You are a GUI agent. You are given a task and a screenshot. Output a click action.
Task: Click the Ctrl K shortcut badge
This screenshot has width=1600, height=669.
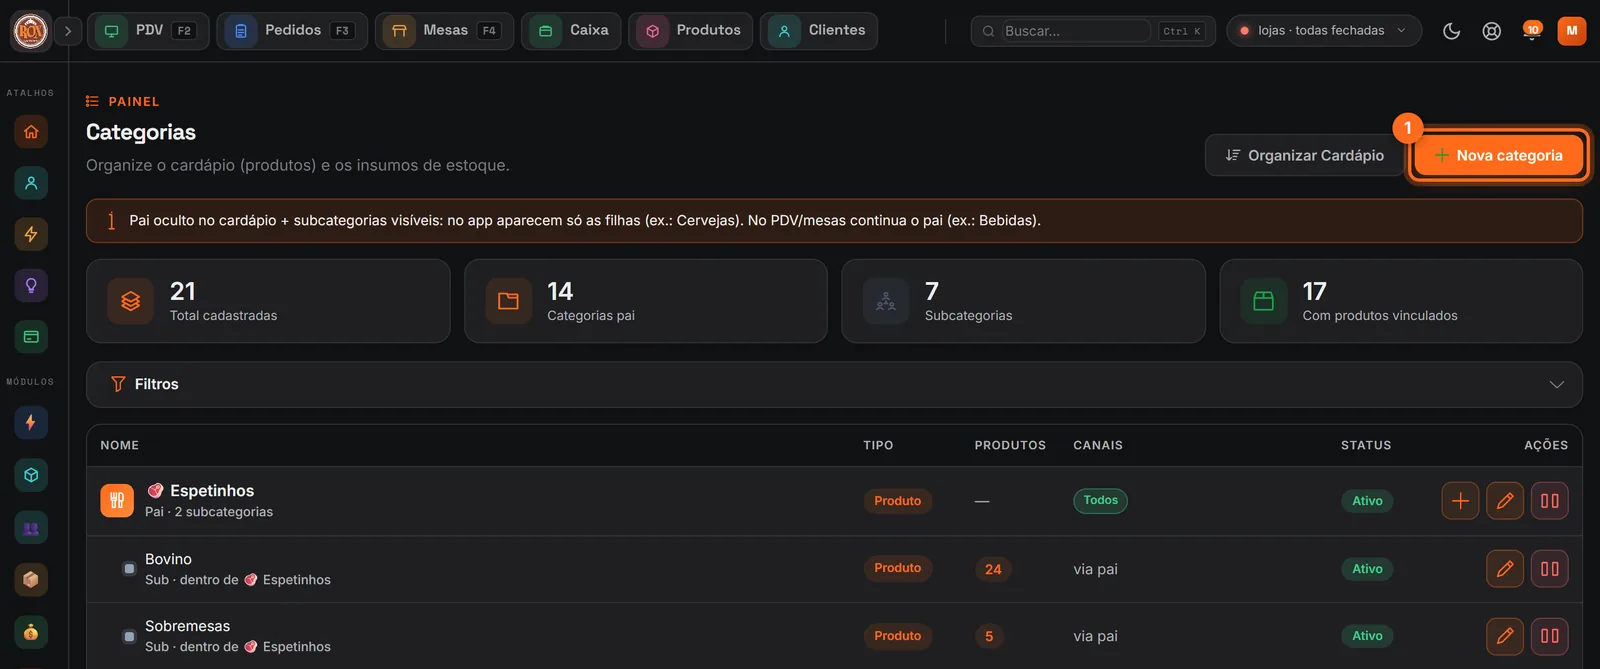coord(1182,31)
